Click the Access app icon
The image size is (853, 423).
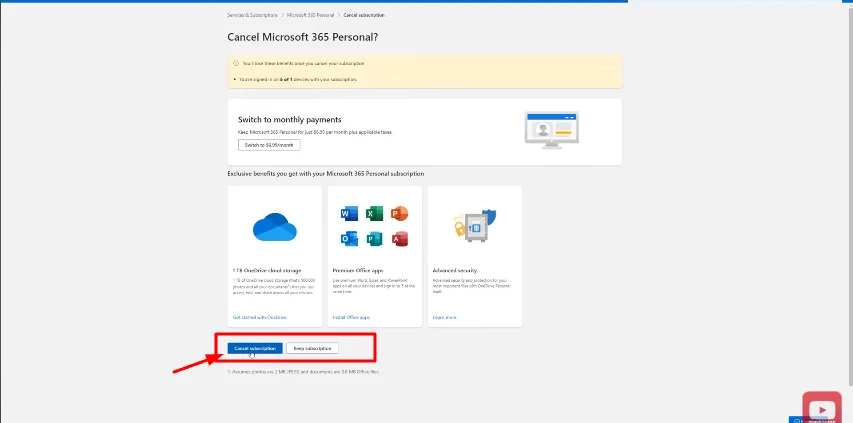click(400, 239)
